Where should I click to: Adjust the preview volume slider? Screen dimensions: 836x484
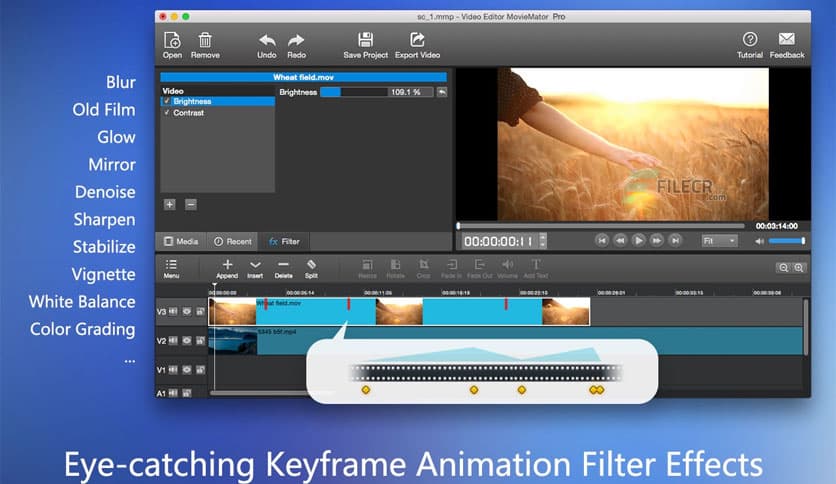[x=786, y=241]
